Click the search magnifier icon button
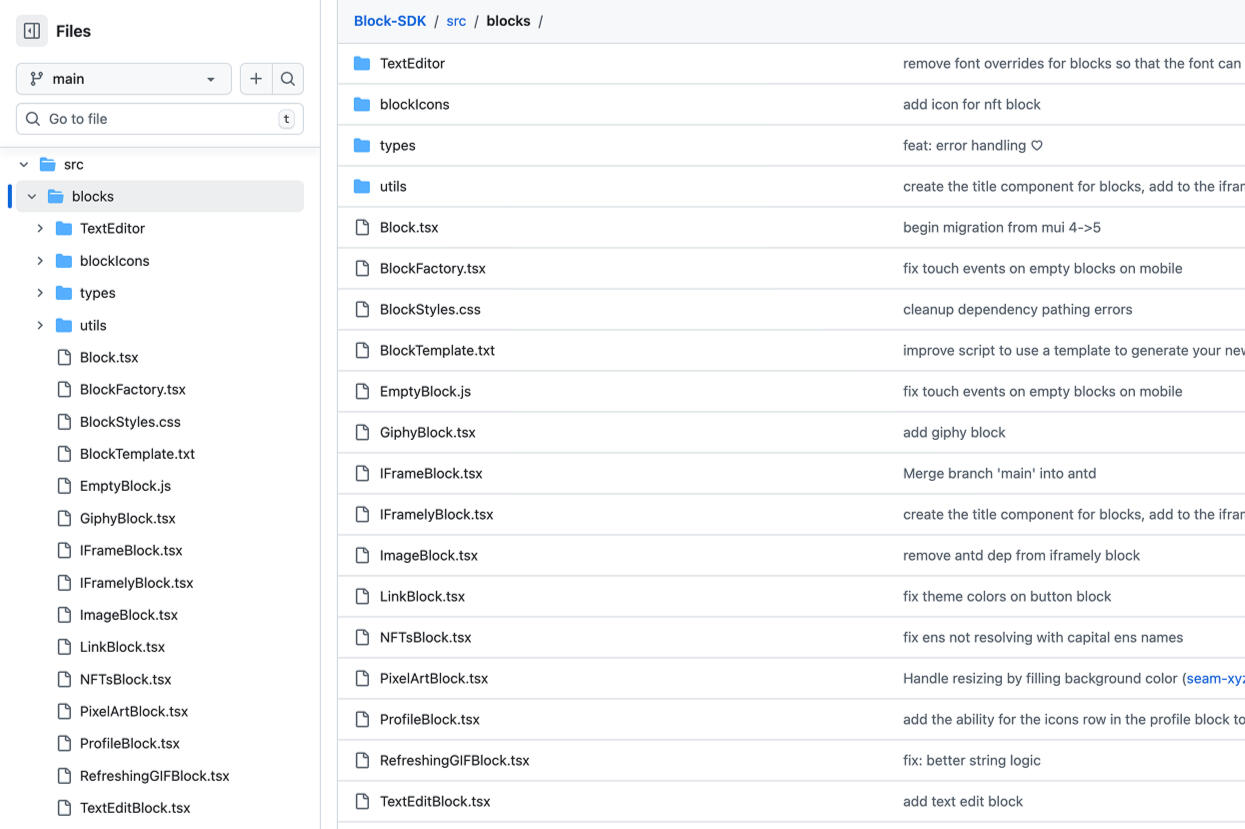Image resolution: width=1245 pixels, height=829 pixels. [288, 79]
